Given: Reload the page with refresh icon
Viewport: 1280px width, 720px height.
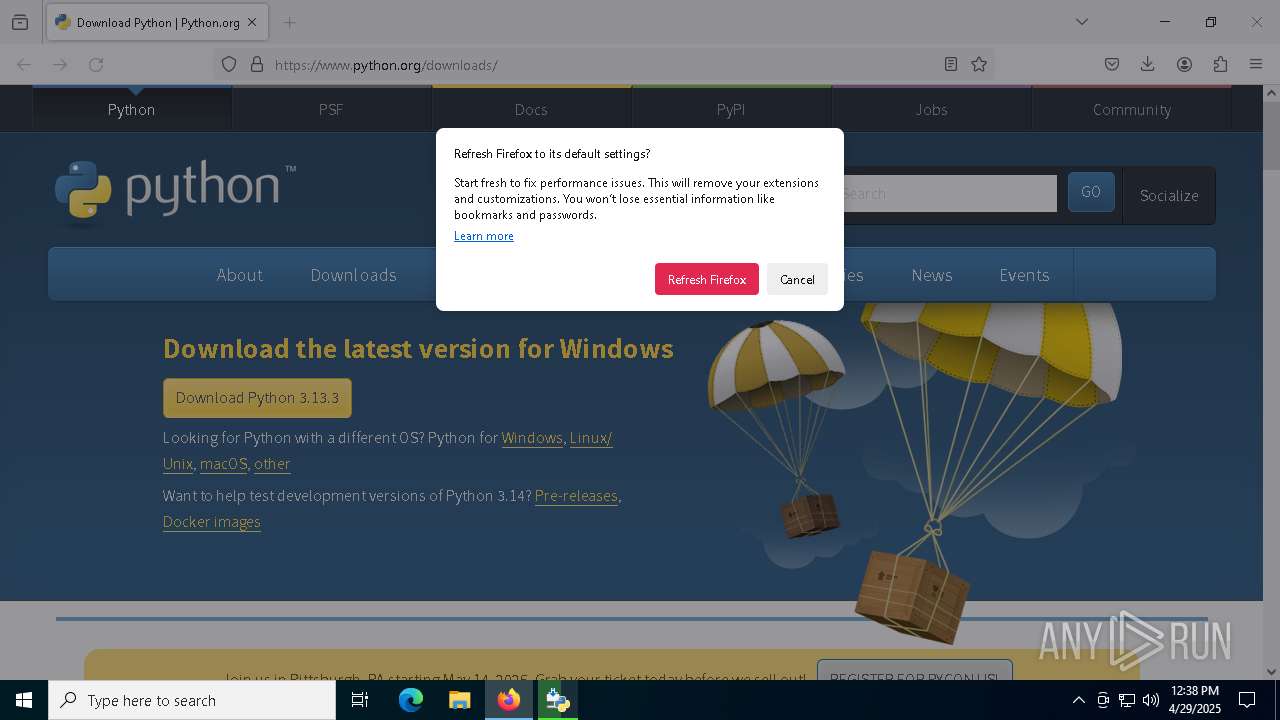Looking at the screenshot, I should coord(96,64).
